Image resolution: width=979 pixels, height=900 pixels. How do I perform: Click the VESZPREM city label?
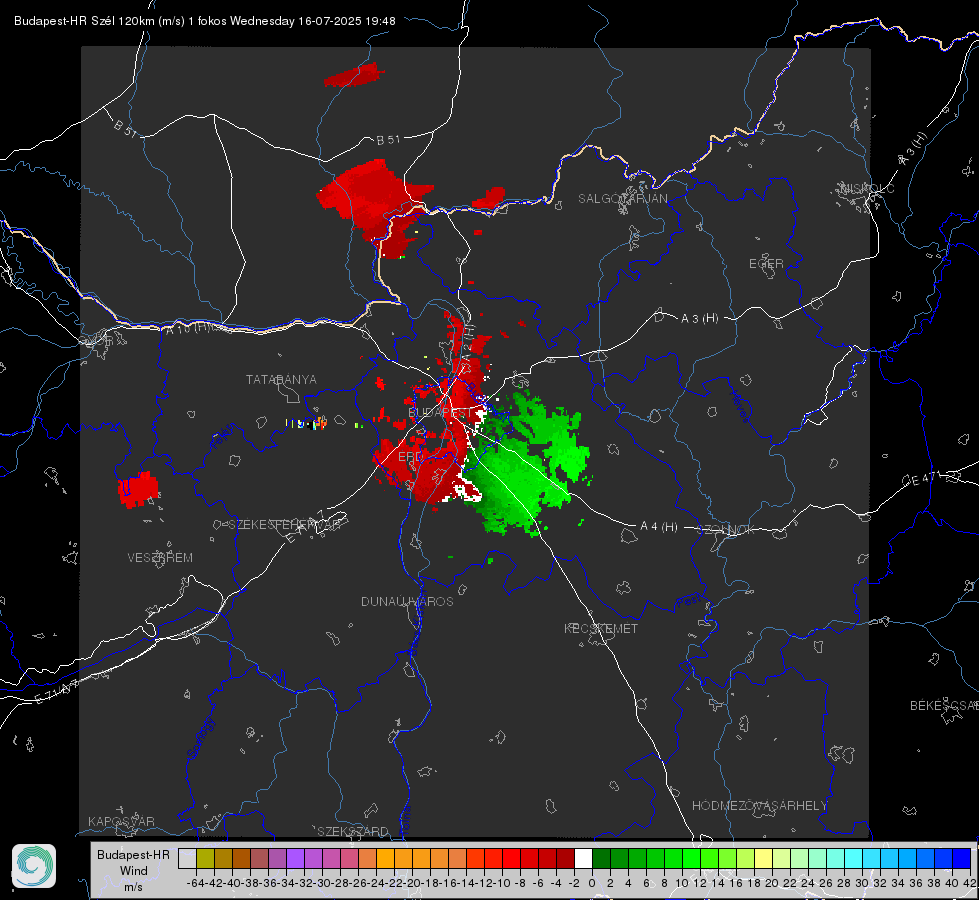[160, 558]
